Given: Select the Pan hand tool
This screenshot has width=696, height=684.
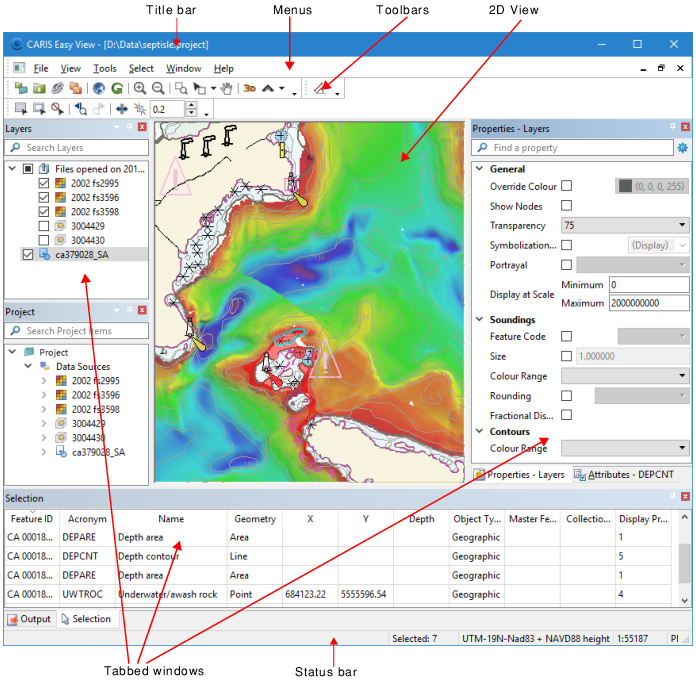Looking at the screenshot, I should 227,89.
